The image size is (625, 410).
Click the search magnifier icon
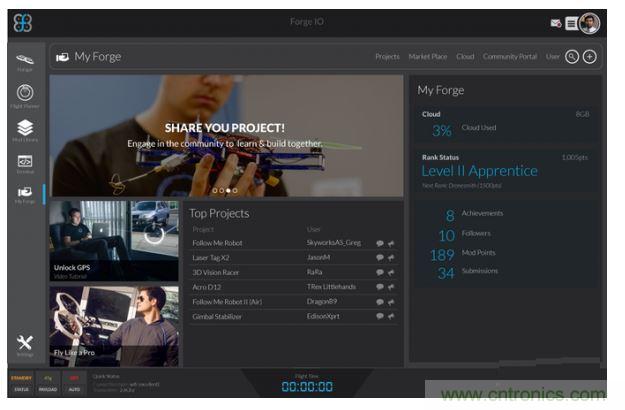pos(572,57)
